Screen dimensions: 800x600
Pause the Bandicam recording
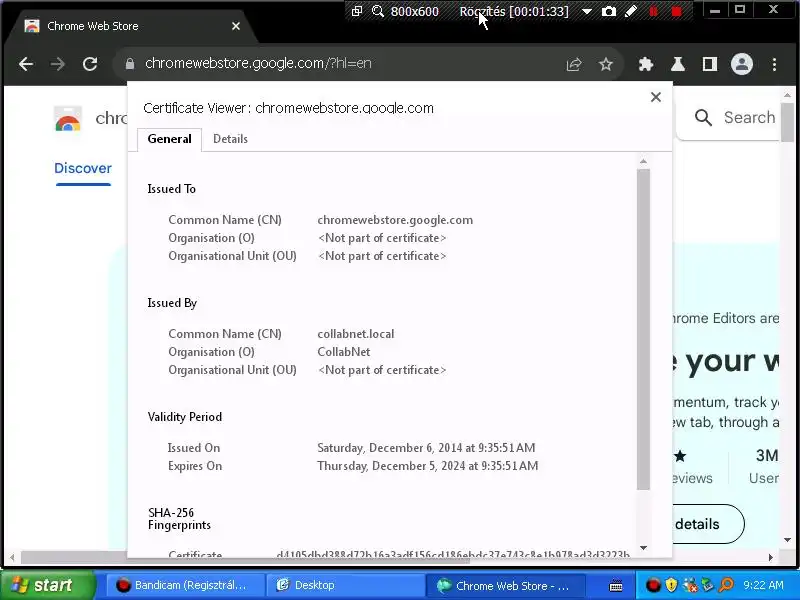[x=654, y=11]
